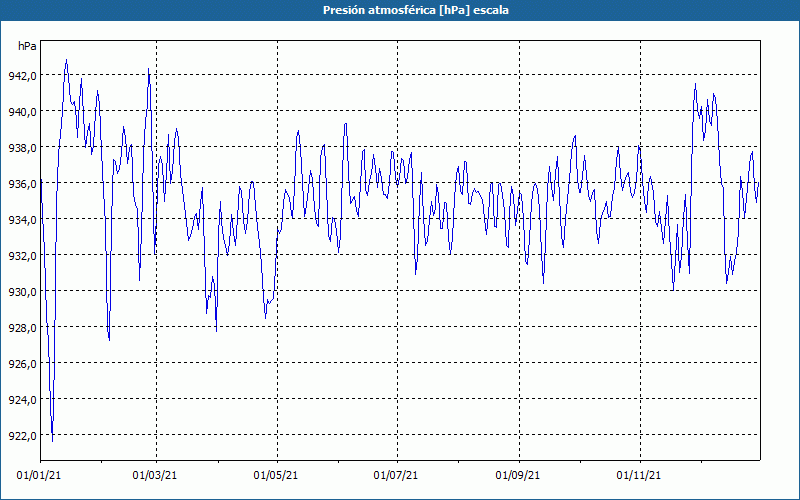800x500 pixels.
Task: Click the 01/07/21 date label
Action: [x=396, y=476]
